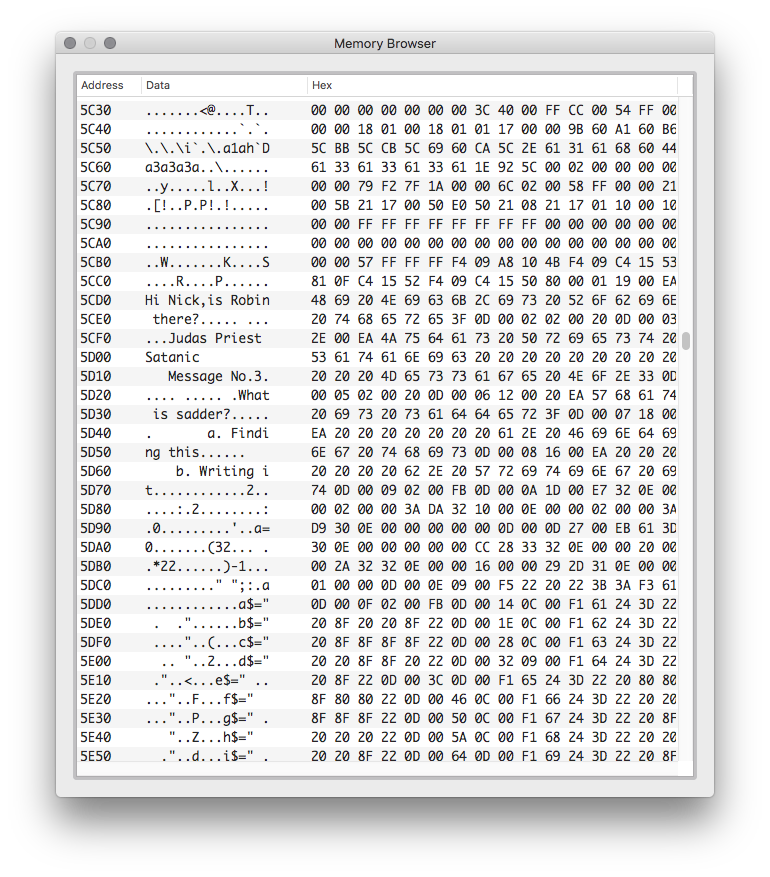
Task: Click data text '.What' in row 5D20
Action: coord(250,395)
